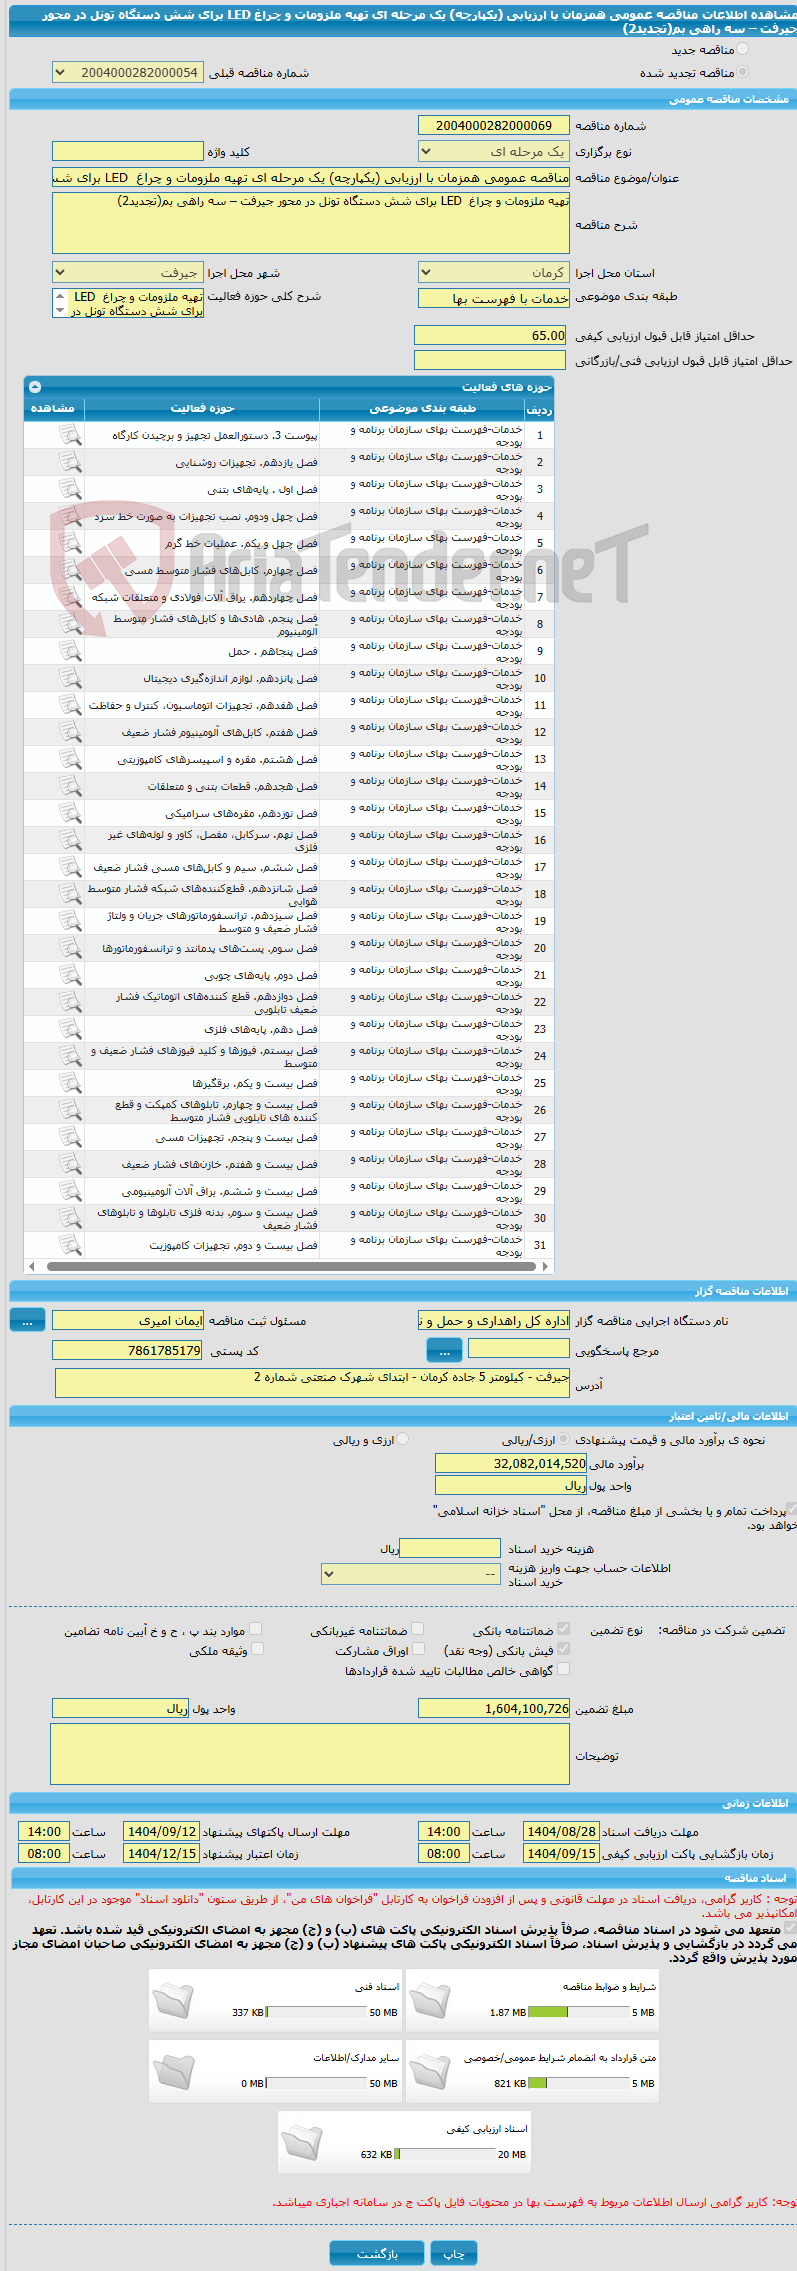Image resolution: width=797 pixels, height=2271 pixels.
Task: Toggle the ضمانتنامه بانکی checkbox
Action: [563, 1629]
